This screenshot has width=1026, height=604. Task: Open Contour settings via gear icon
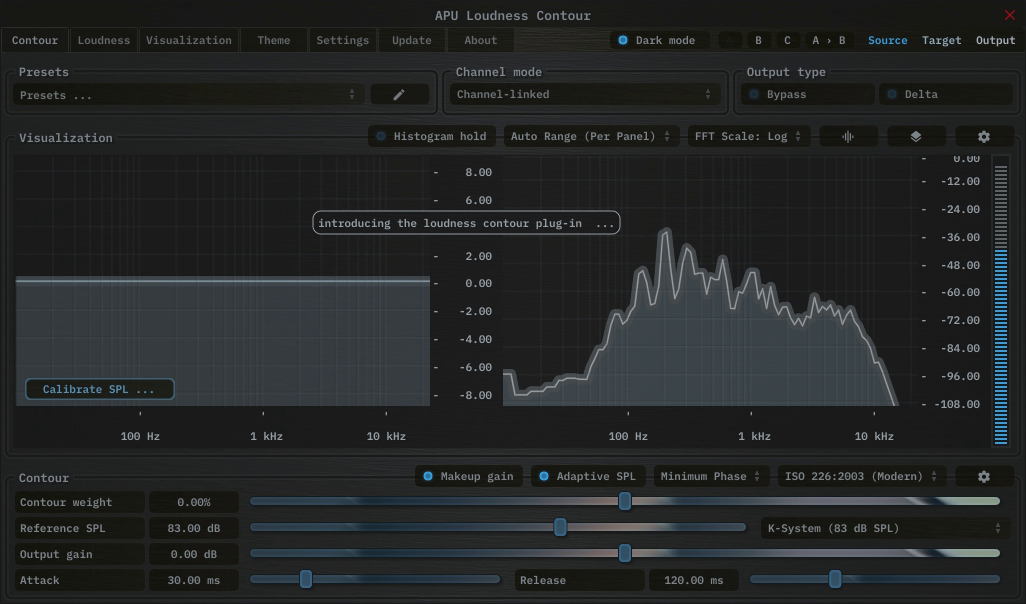pos(984,477)
